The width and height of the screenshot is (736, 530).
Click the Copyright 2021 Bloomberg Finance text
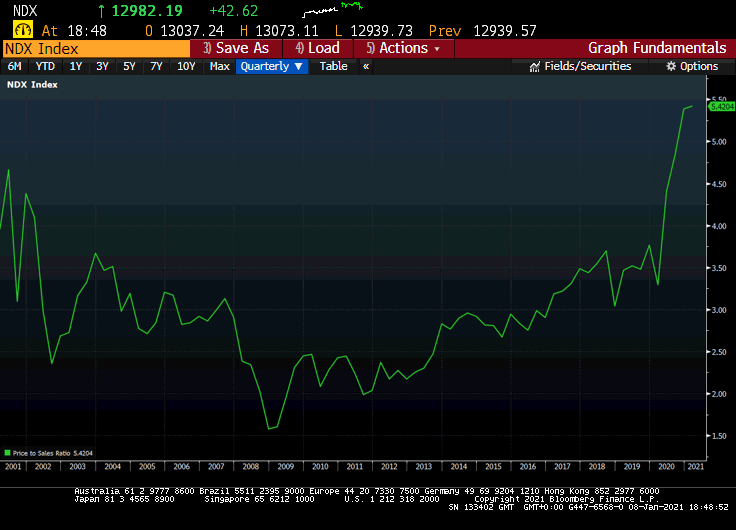pyautogui.click(x=566, y=499)
